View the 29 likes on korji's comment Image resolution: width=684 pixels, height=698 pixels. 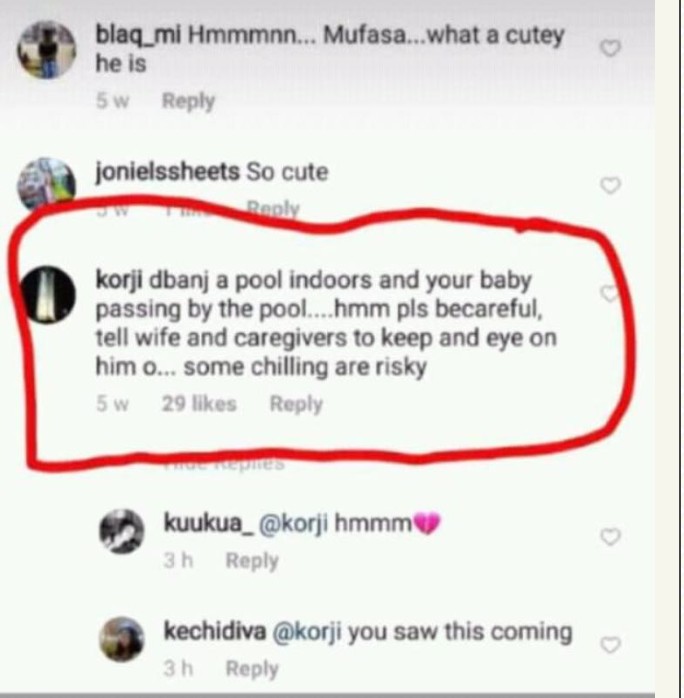click(199, 404)
